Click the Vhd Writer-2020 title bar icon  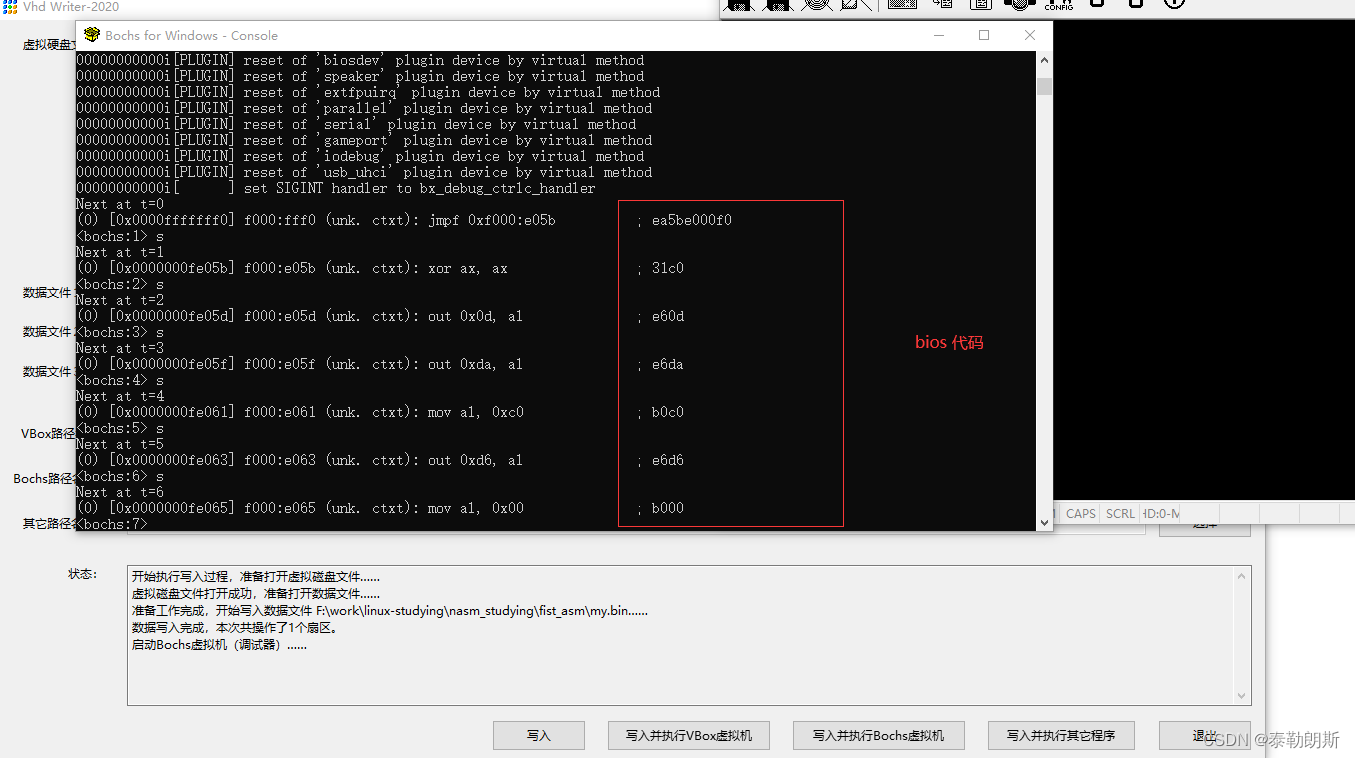[x=9, y=6]
